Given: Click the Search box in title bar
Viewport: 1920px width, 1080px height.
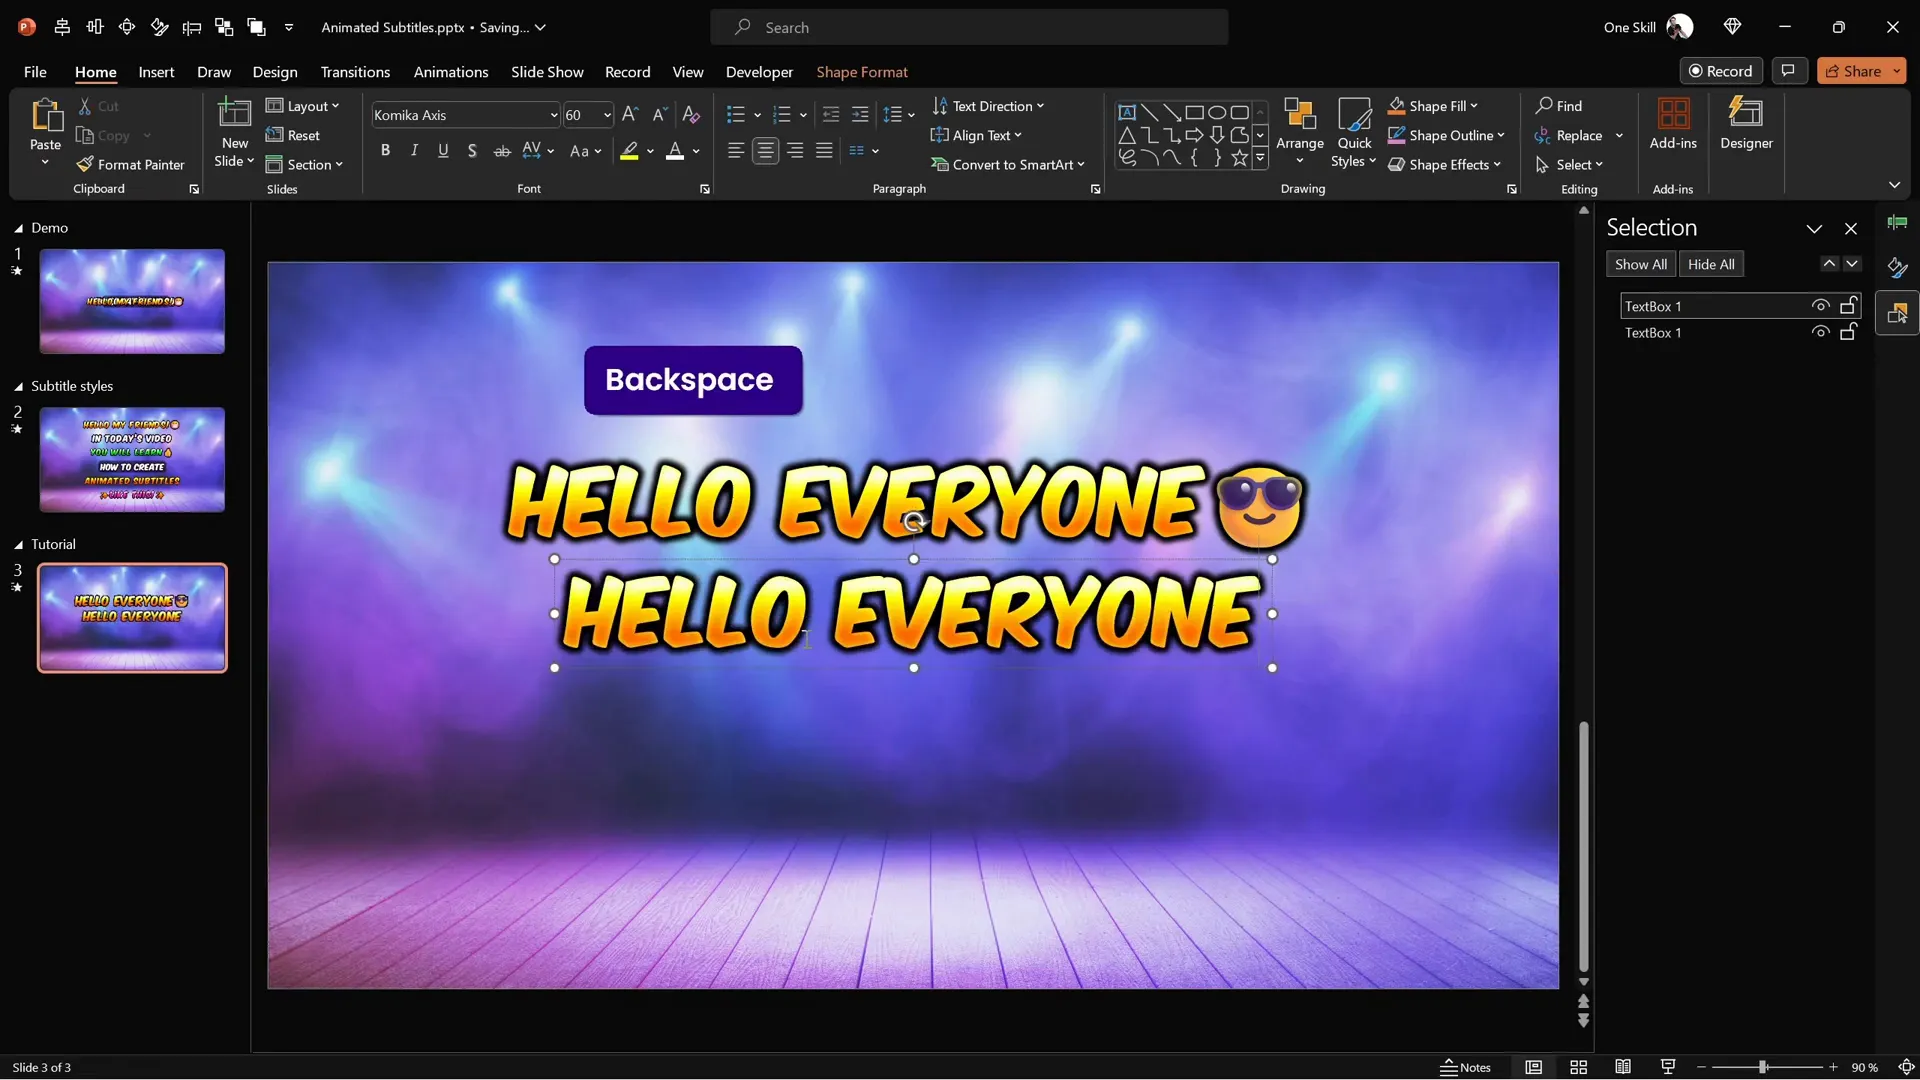Looking at the screenshot, I should click(969, 27).
